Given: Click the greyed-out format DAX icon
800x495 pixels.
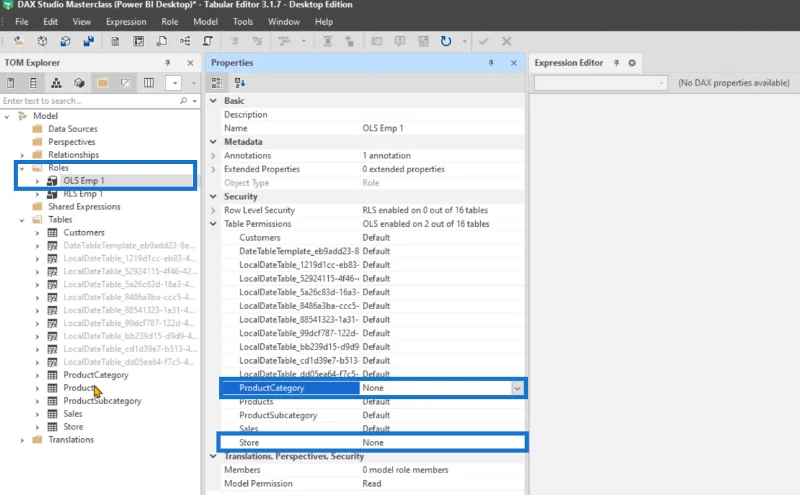Looking at the screenshot, I should click(x=235, y=41).
